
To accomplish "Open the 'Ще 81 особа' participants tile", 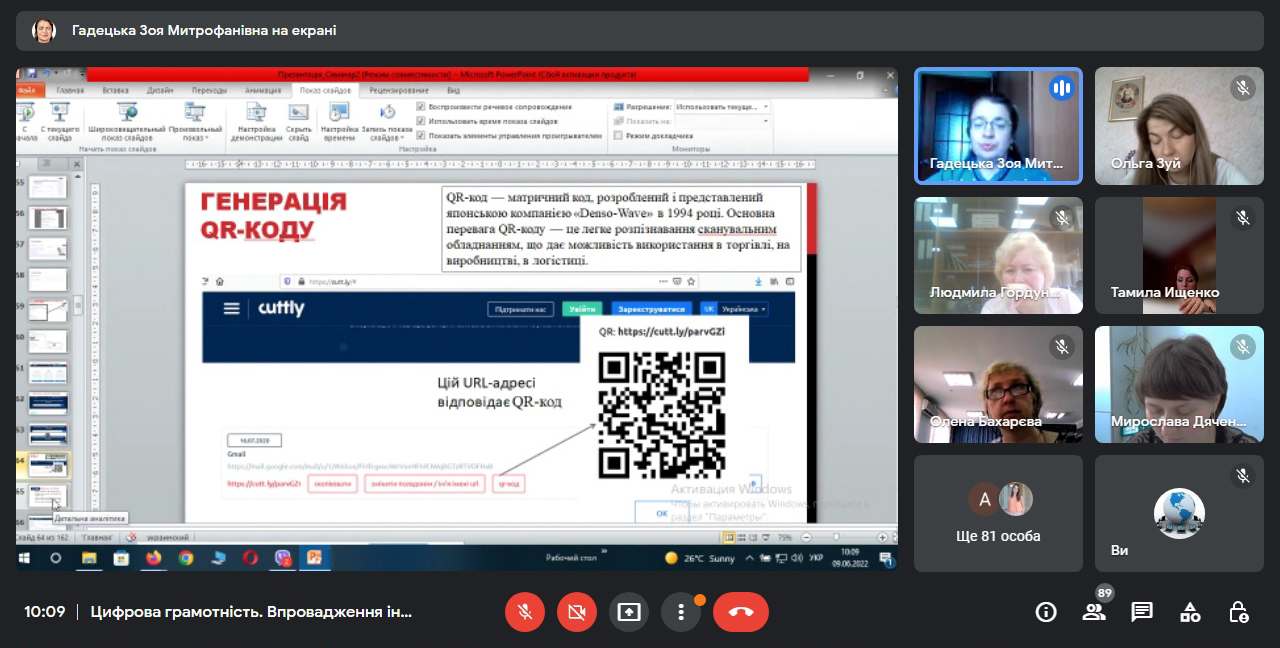I will [x=998, y=513].
